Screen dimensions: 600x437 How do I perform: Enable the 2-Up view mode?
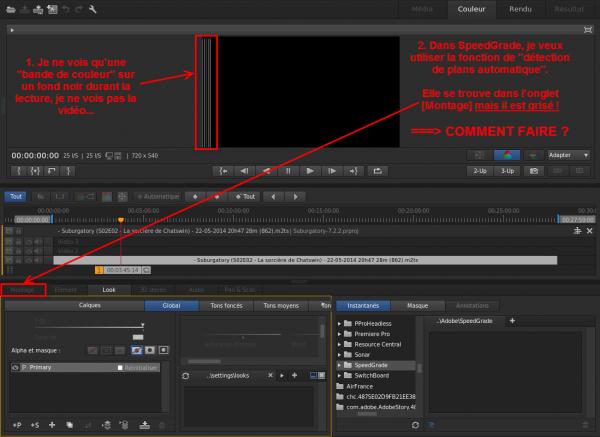coord(481,171)
